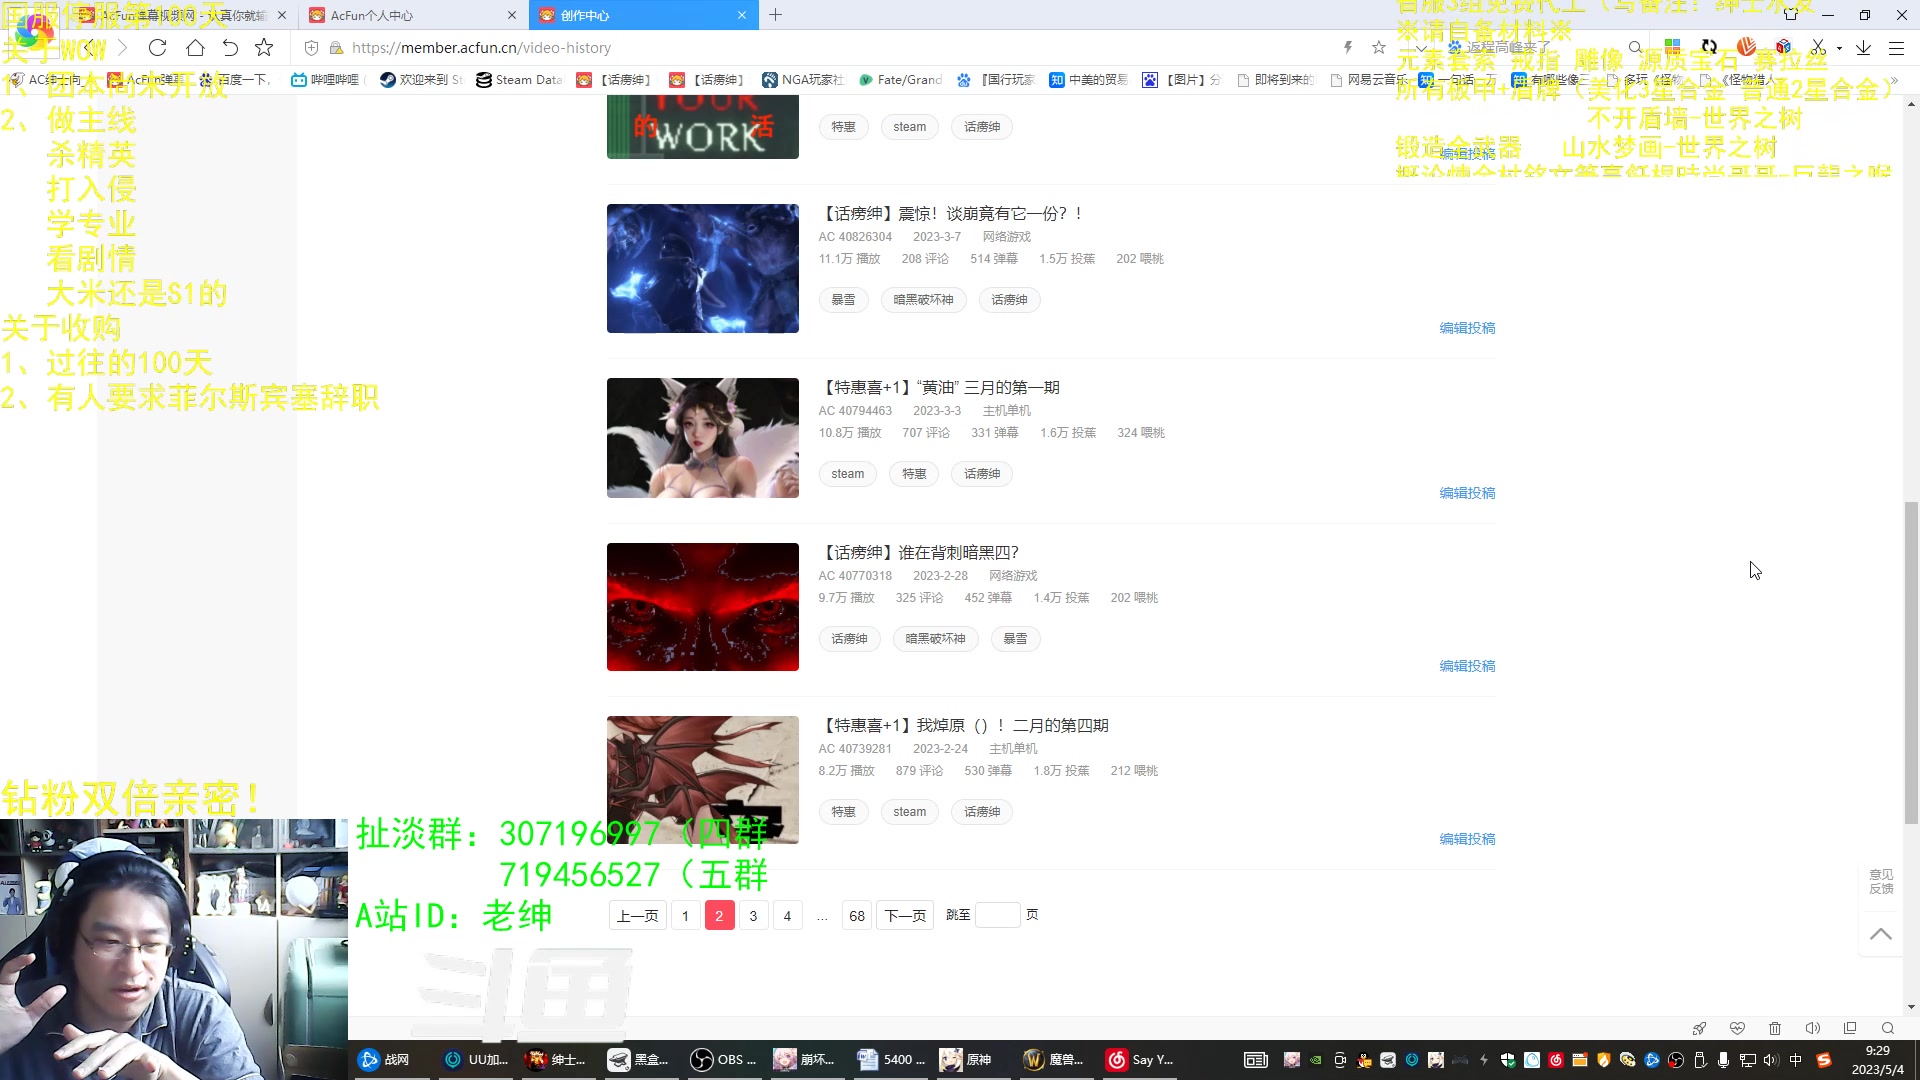Screen dimensions: 1920x1080
Task: Go to next page with 下一页
Action: [x=905, y=915]
